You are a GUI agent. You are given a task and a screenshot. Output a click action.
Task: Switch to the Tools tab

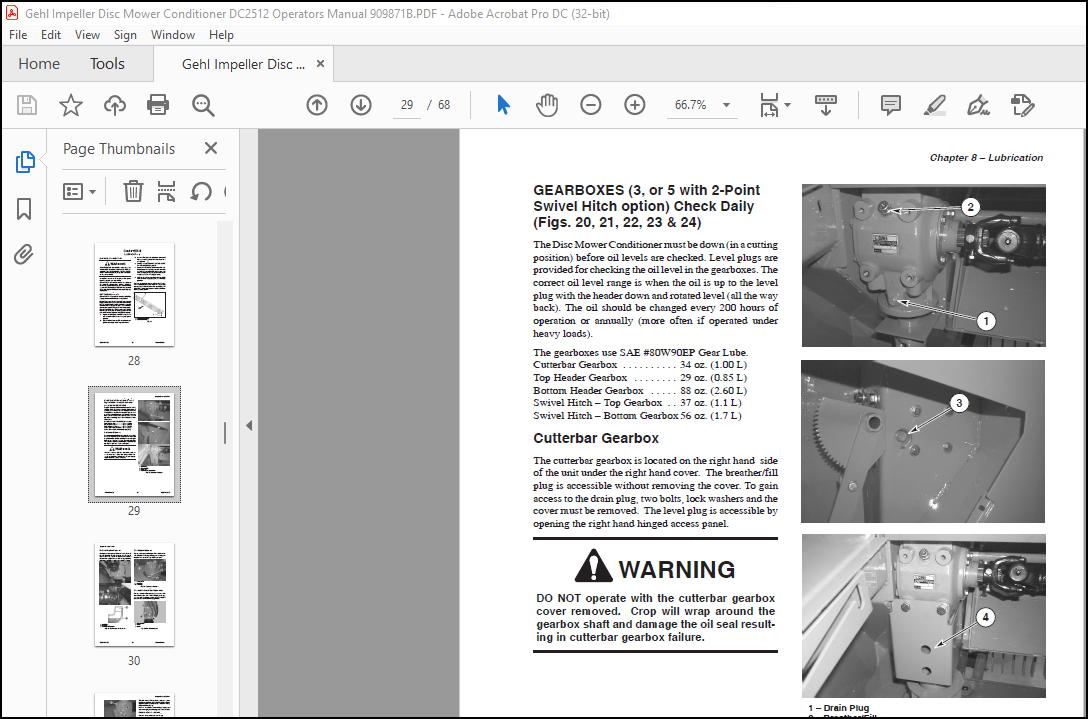107,64
